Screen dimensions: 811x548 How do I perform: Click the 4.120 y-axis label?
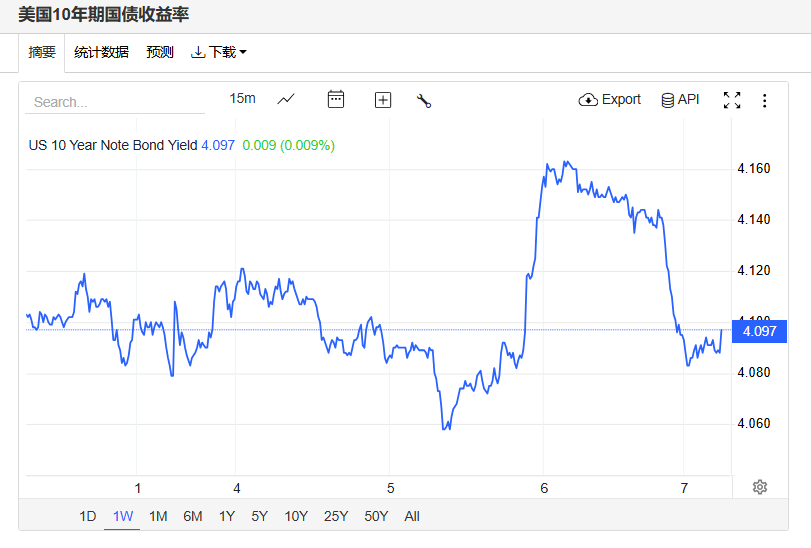pos(754,270)
